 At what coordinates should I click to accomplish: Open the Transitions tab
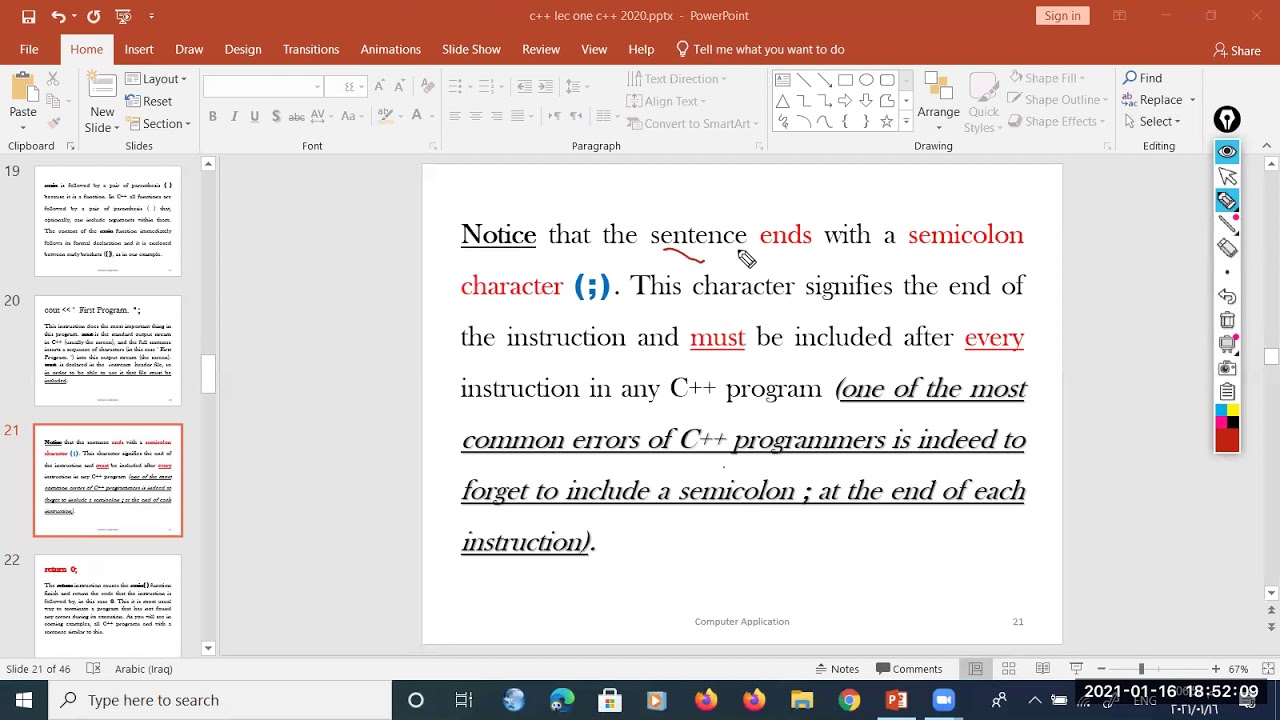[x=311, y=49]
